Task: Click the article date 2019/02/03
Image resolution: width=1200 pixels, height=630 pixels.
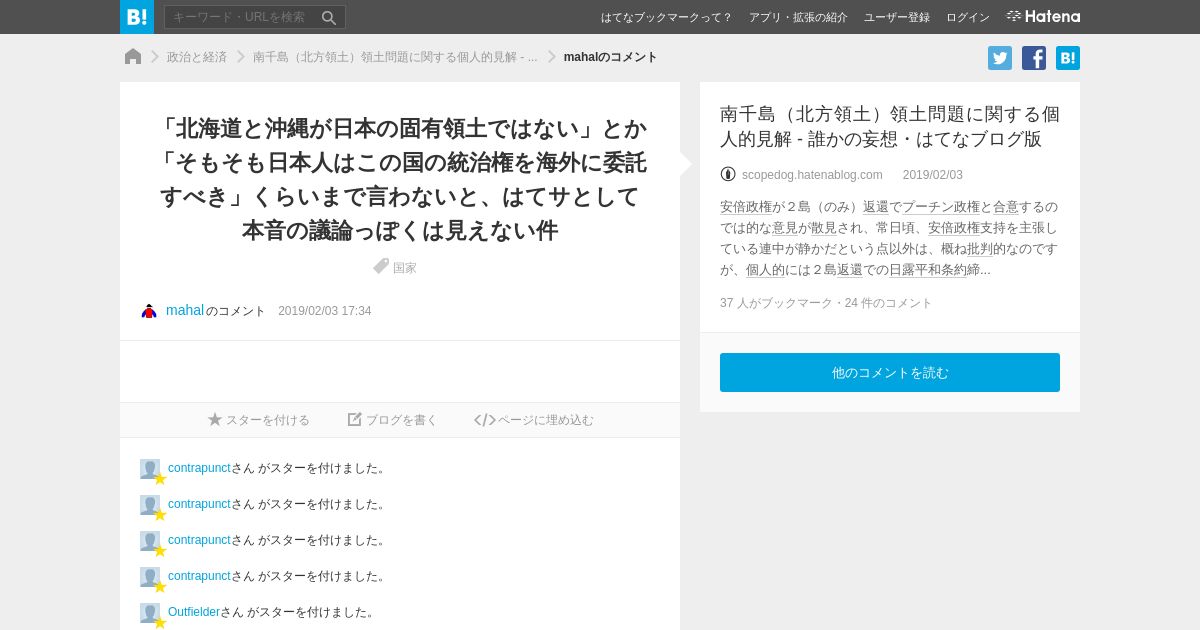Action: [933, 175]
